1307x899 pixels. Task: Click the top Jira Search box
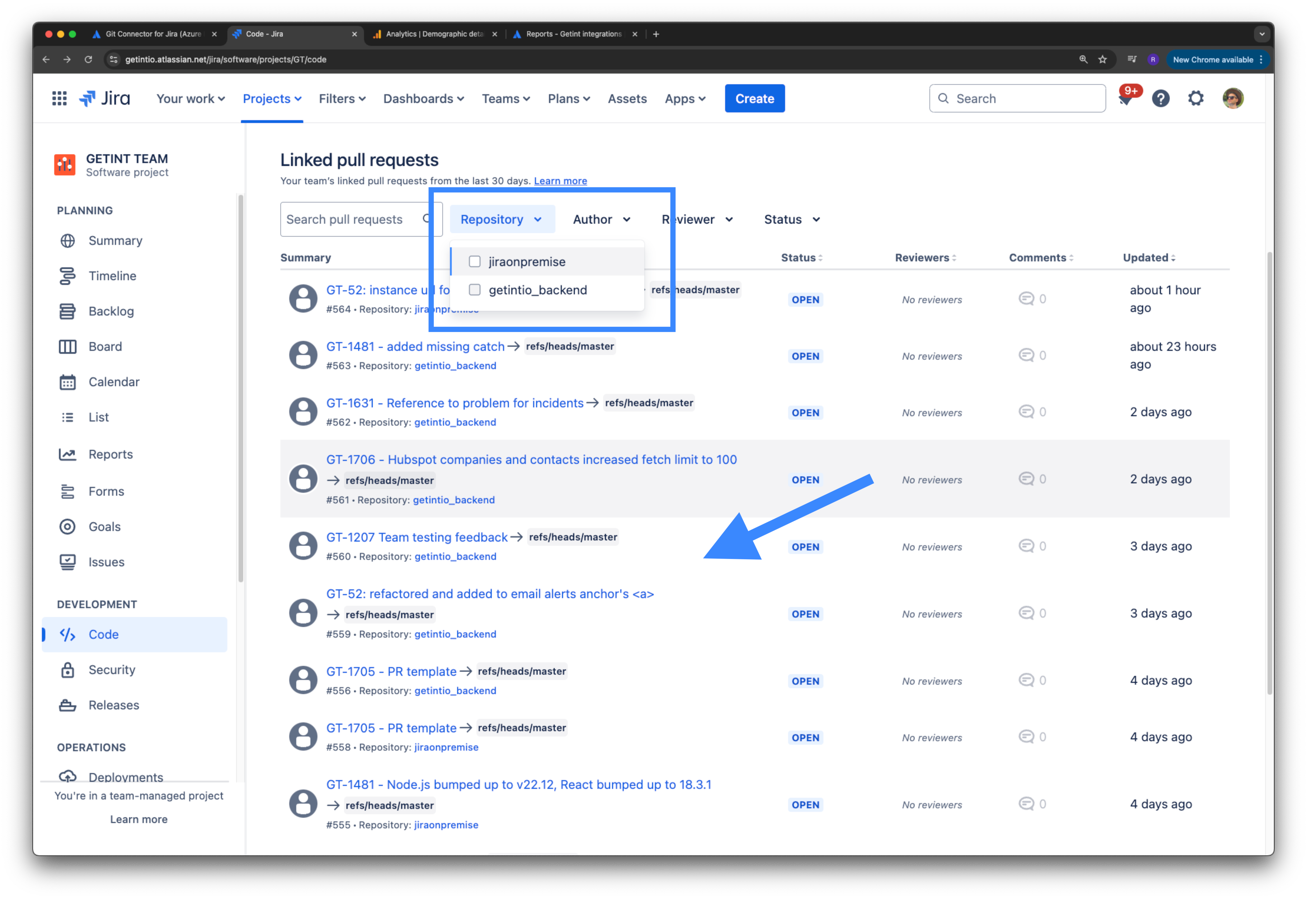(1017, 98)
